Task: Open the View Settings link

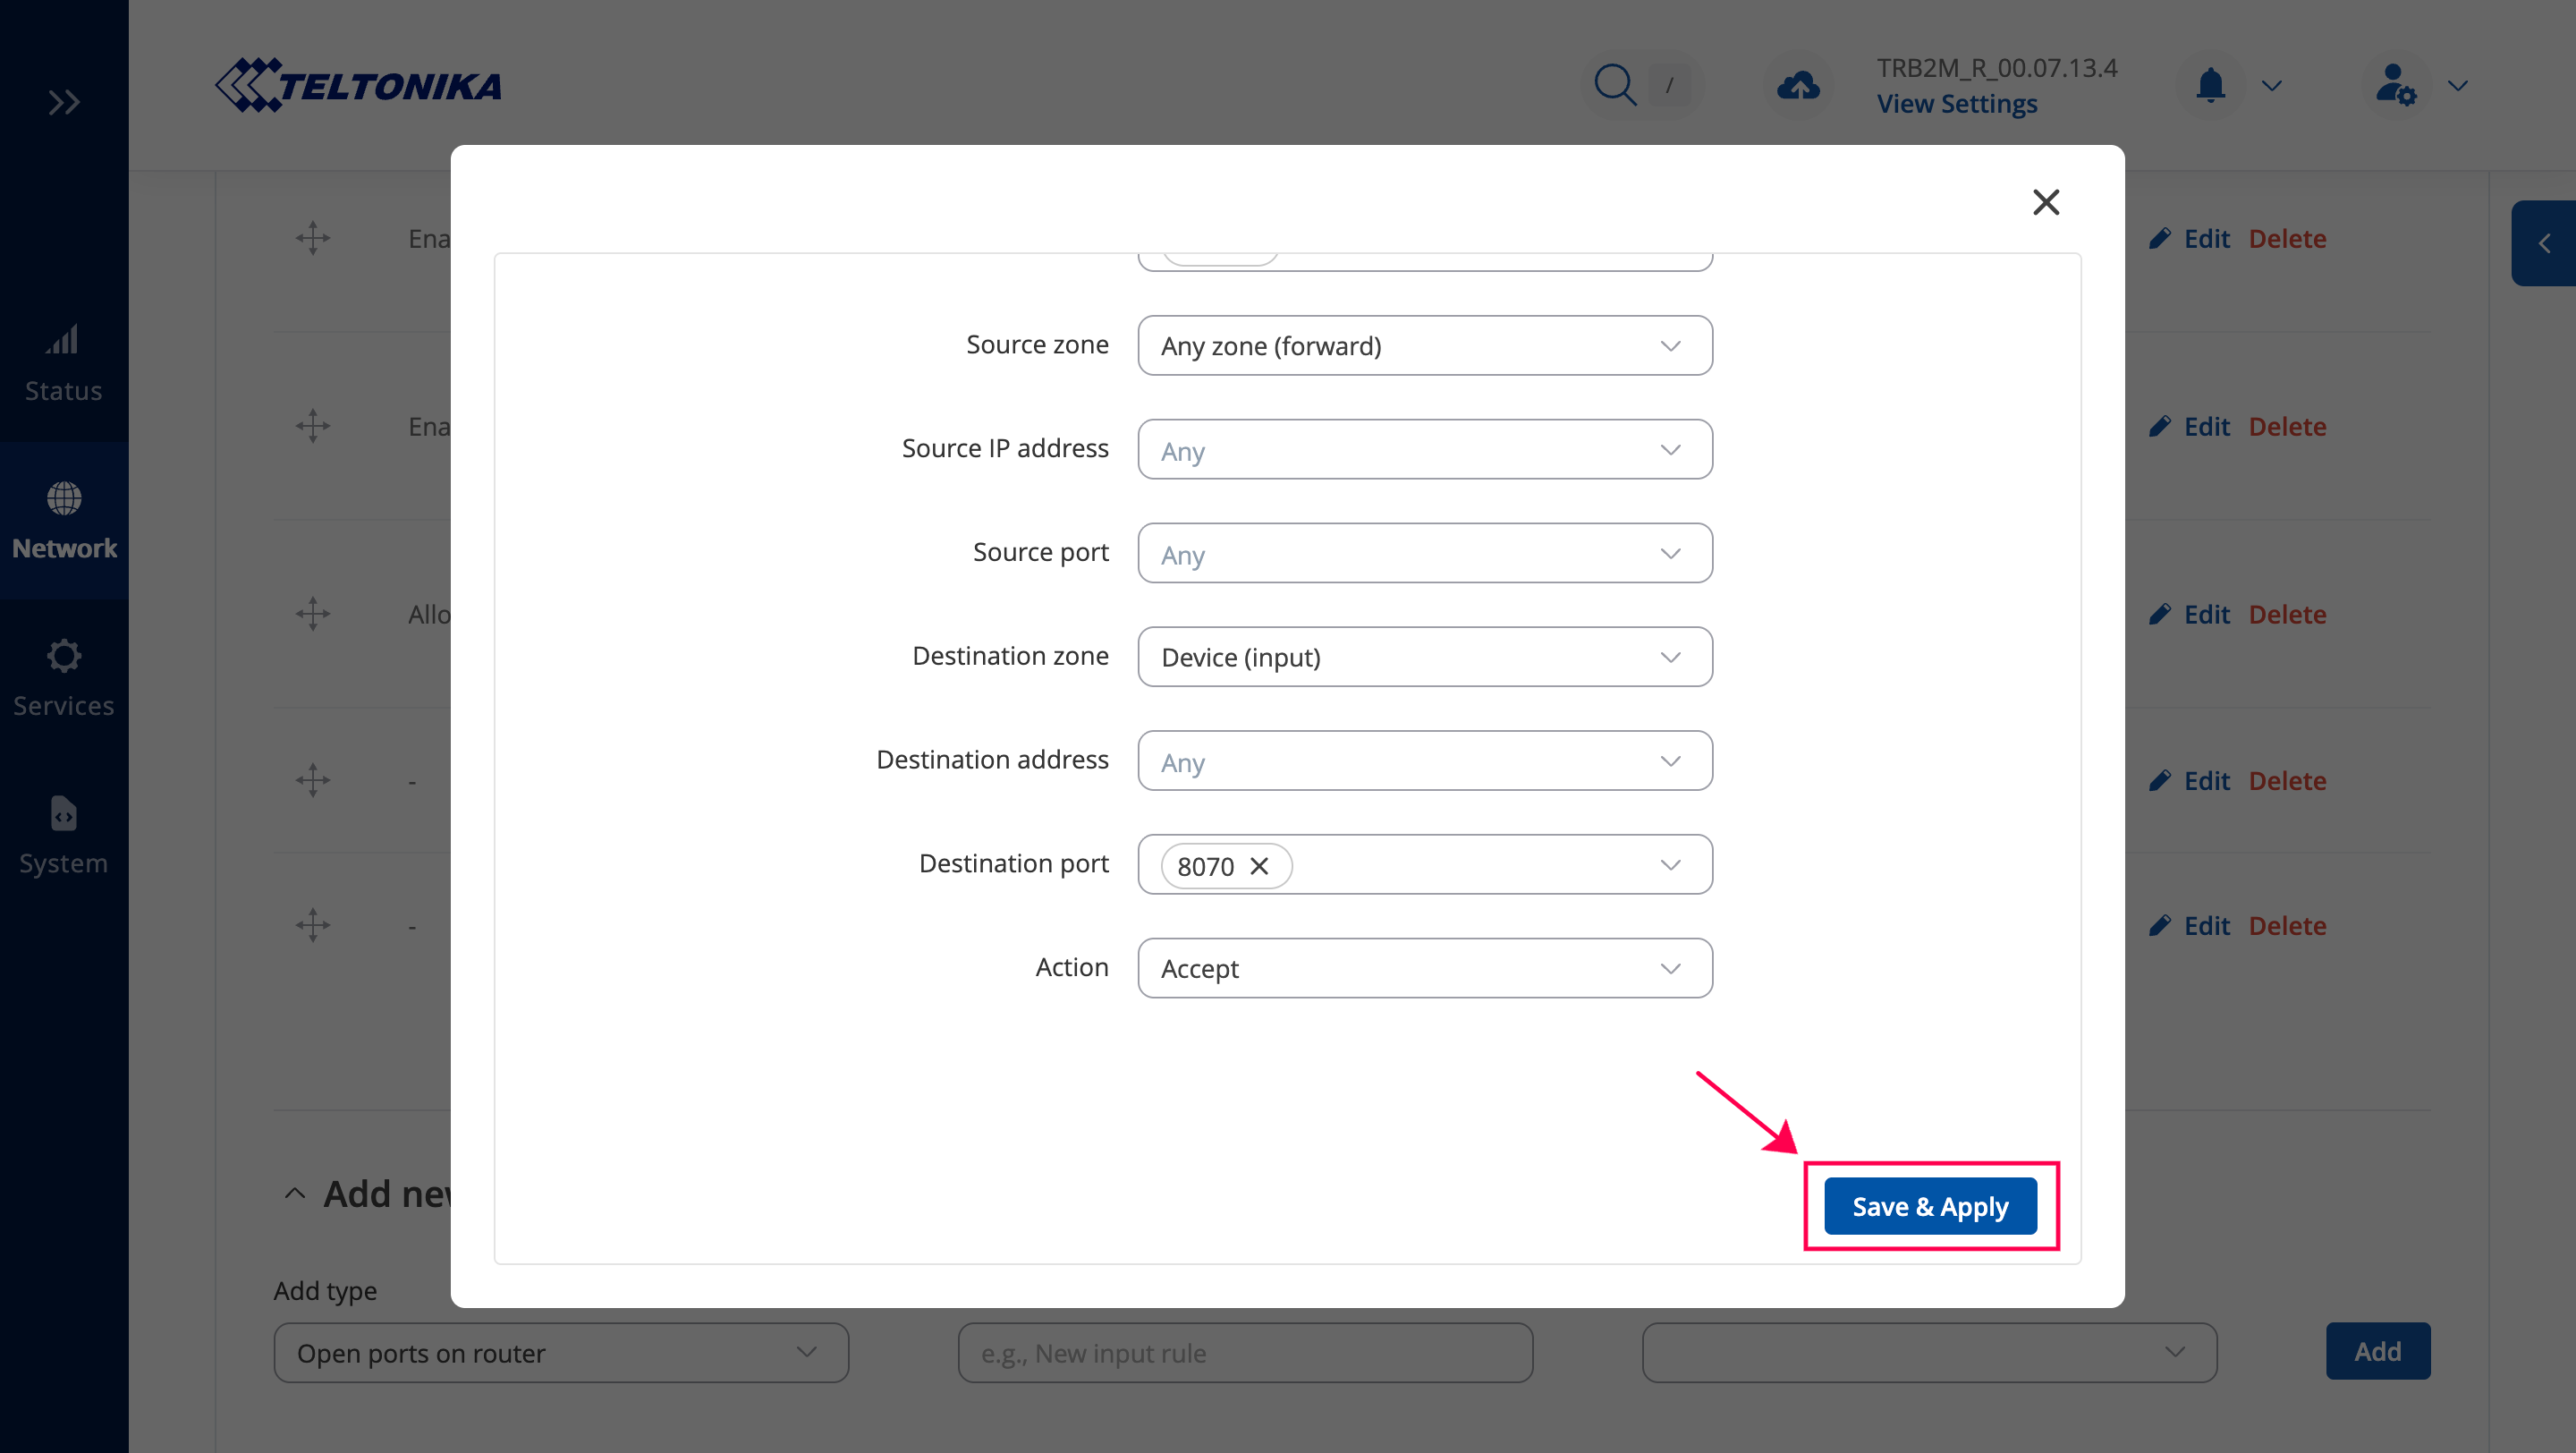Action: [1956, 104]
